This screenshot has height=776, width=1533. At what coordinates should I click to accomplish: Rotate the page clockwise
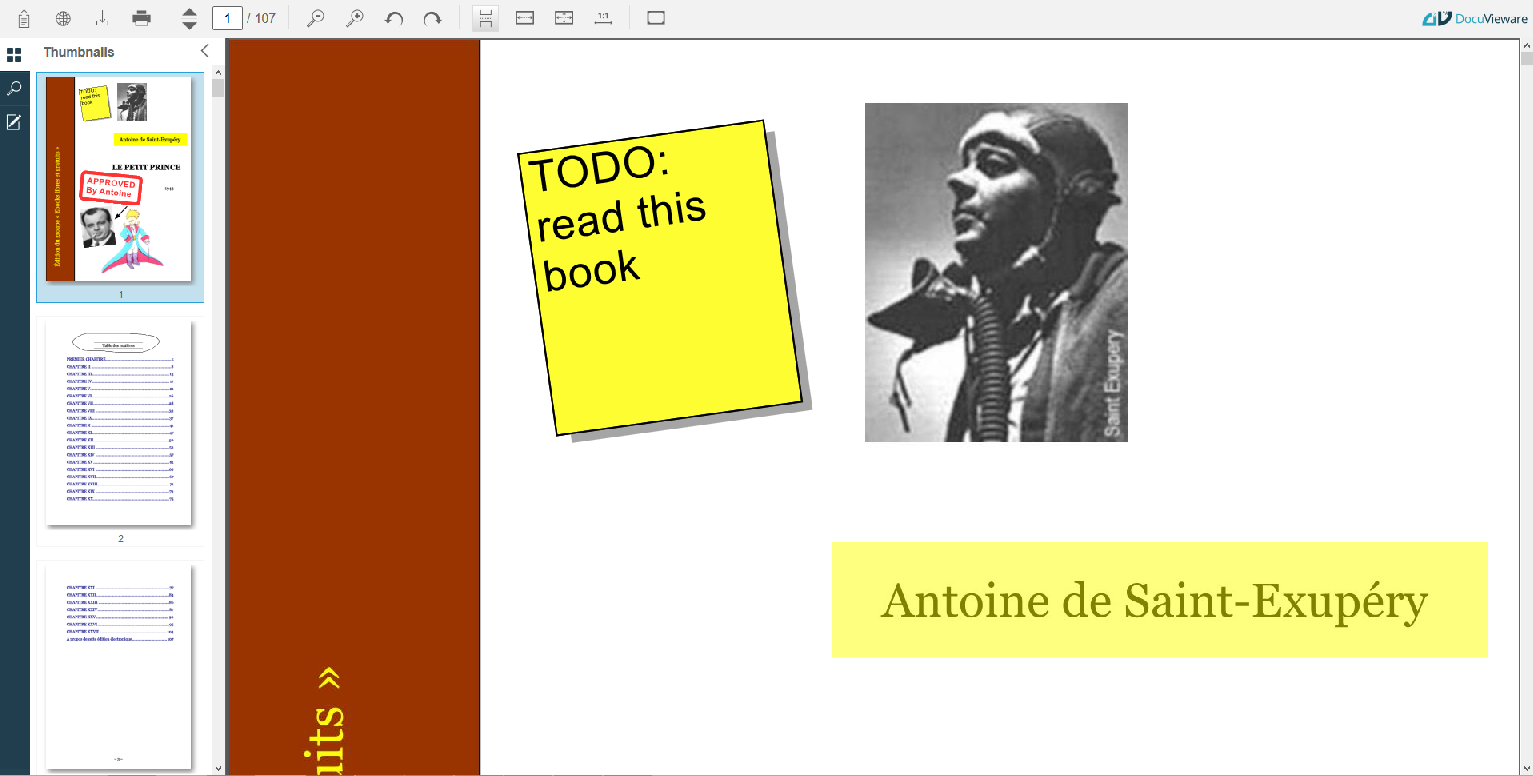click(432, 18)
